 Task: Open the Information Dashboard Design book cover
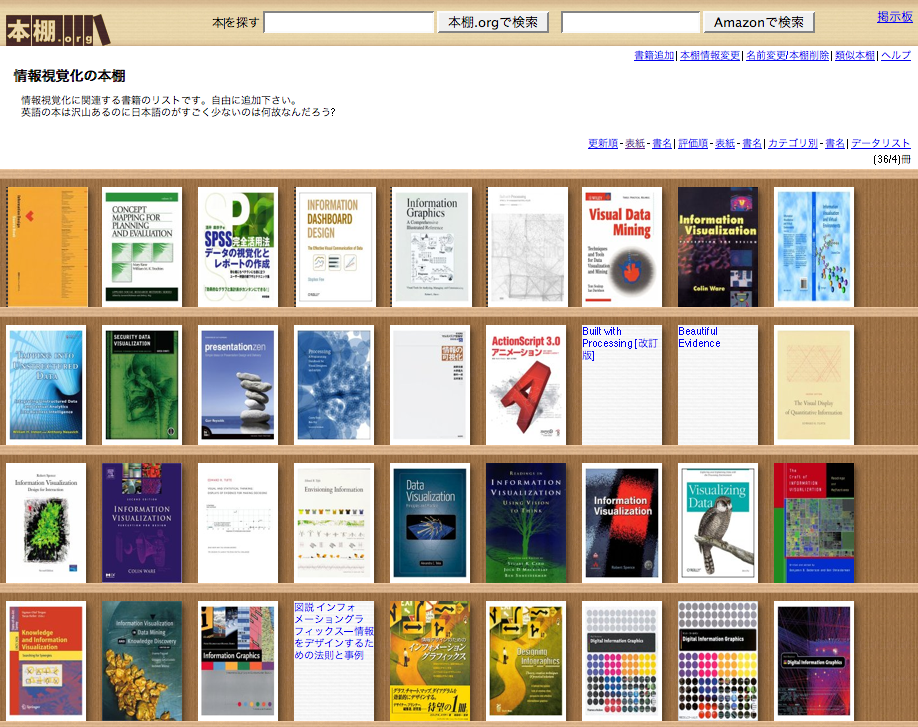[x=335, y=247]
